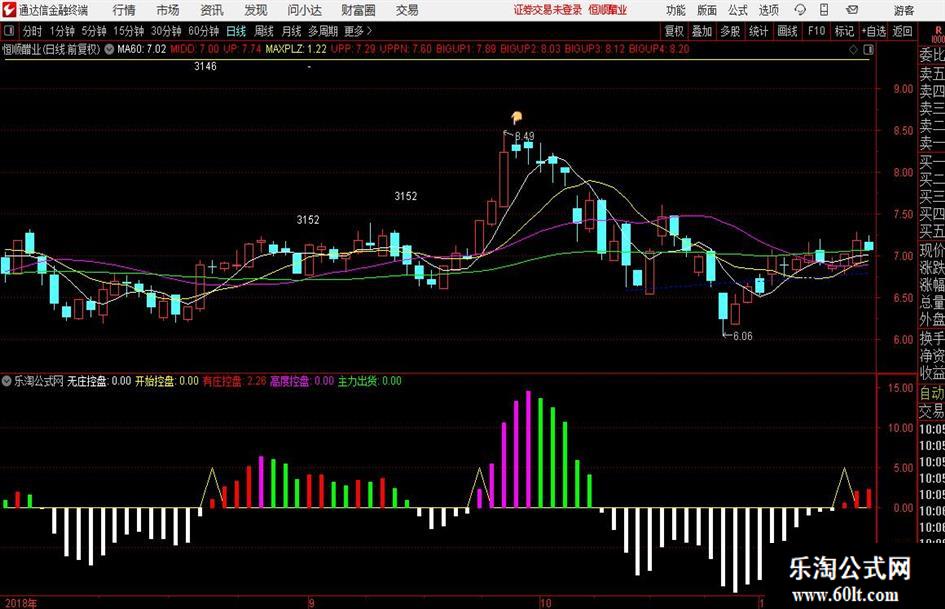Switch to the 5分钟 period tab
The height and width of the screenshot is (609, 945).
(93, 31)
